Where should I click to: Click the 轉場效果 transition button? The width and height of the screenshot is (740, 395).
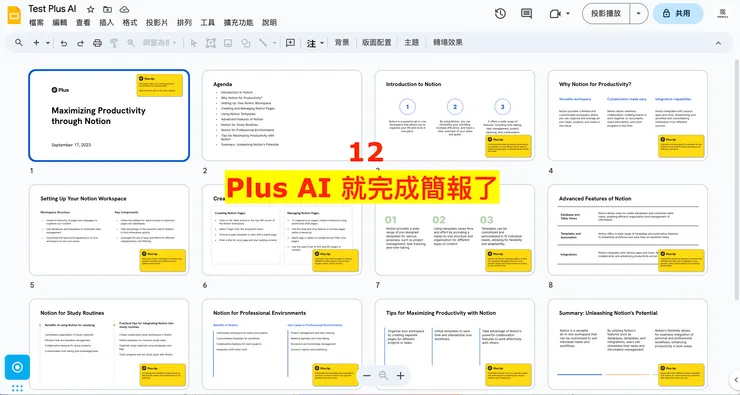click(448, 42)
